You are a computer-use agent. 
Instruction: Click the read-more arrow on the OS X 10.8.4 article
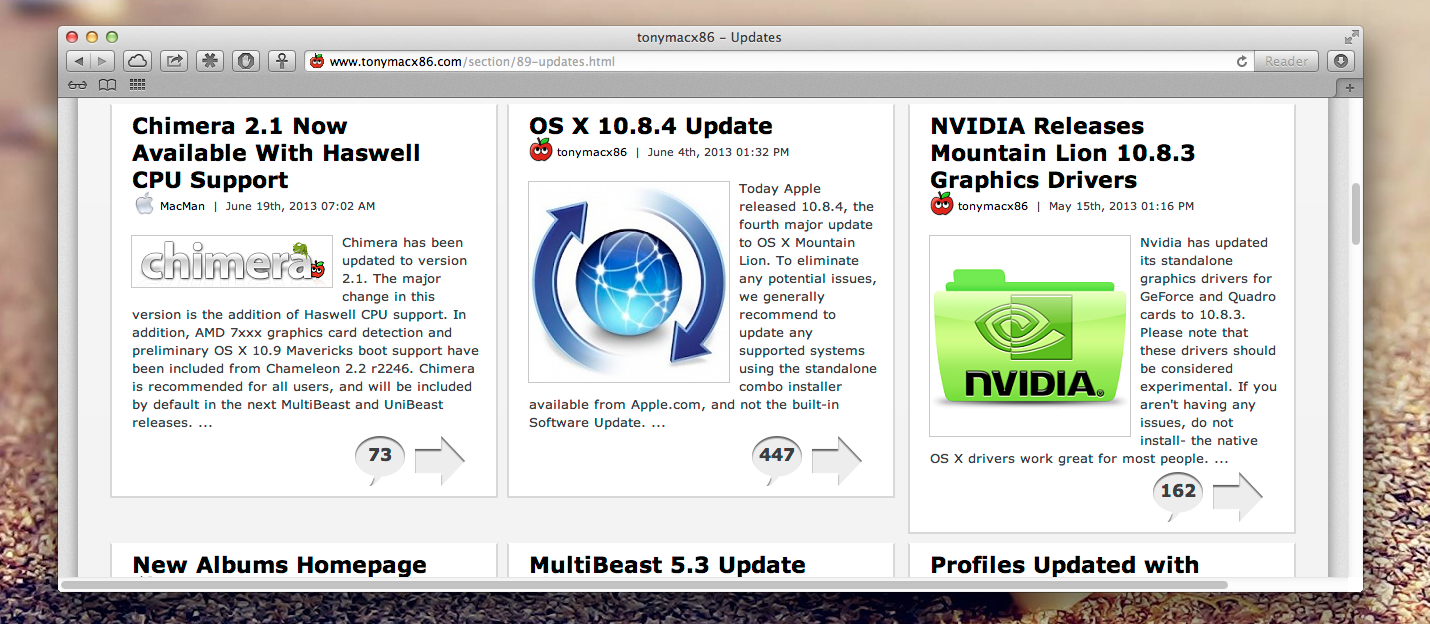[x=837, y=461]
